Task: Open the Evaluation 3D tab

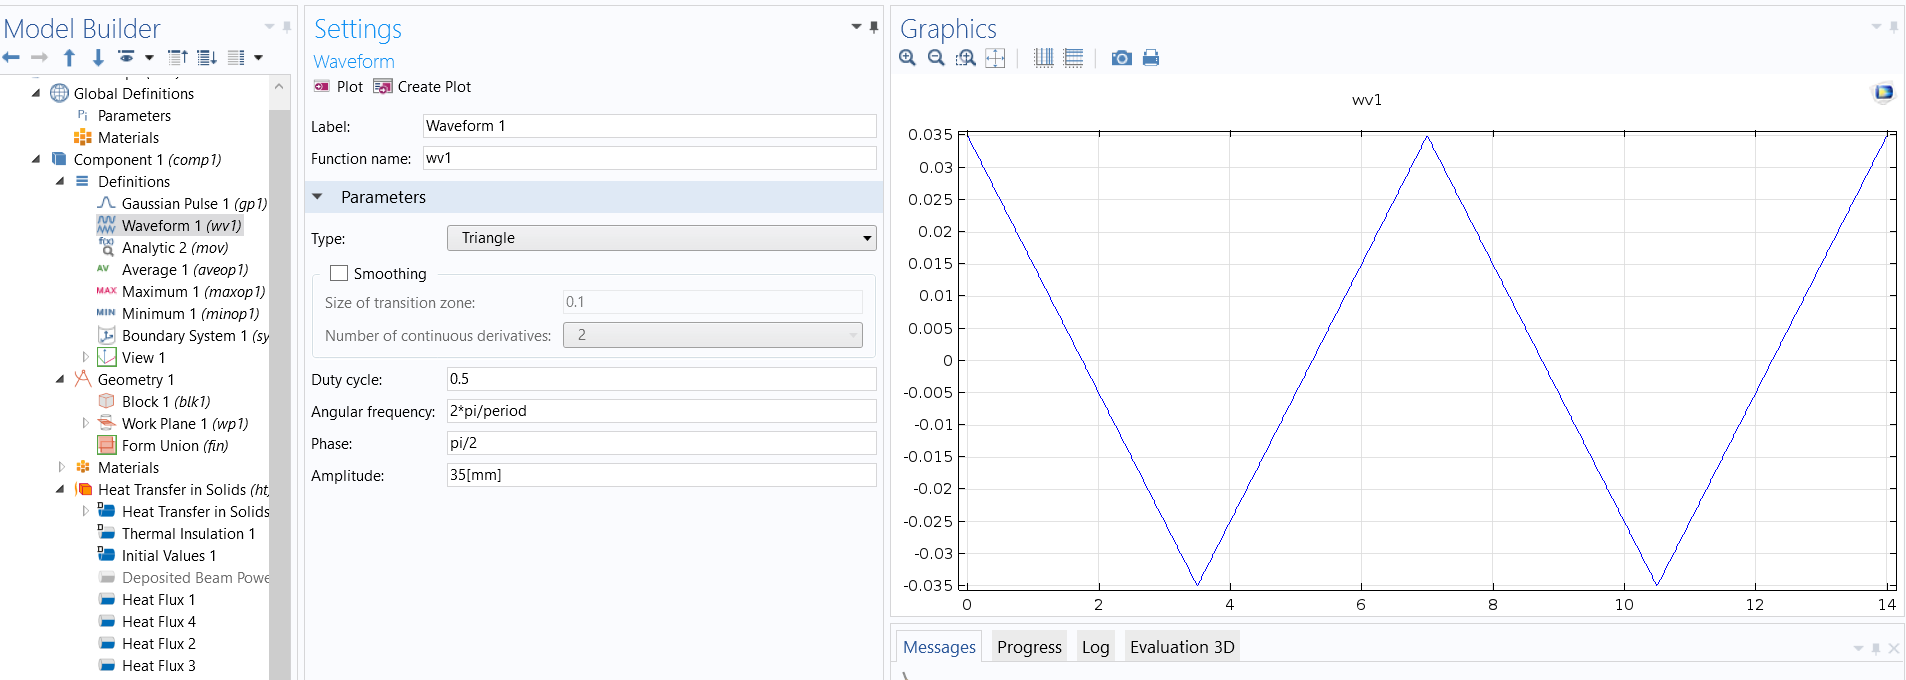Action: [x=1181, y=647]
